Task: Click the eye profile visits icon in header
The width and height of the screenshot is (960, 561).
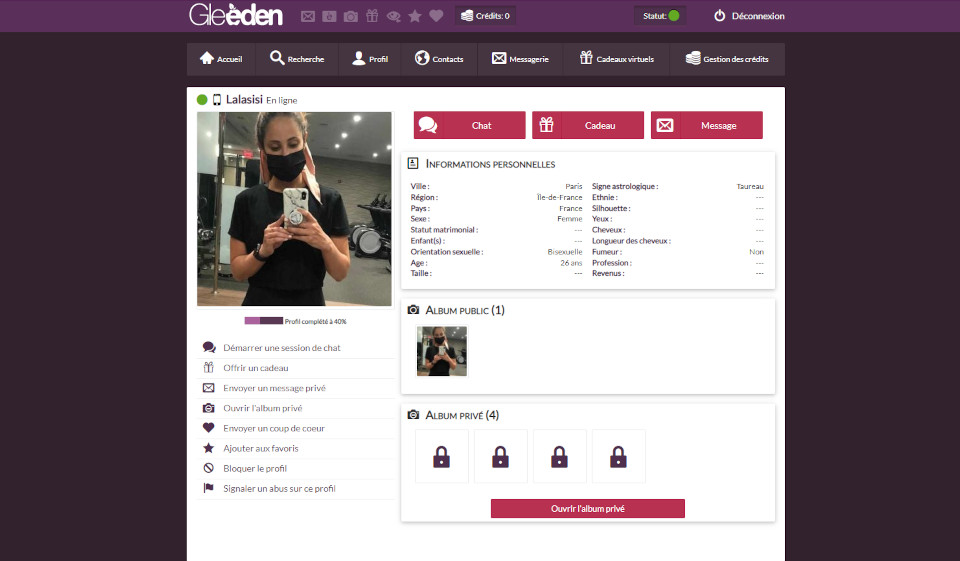Action: click(394, 17)
